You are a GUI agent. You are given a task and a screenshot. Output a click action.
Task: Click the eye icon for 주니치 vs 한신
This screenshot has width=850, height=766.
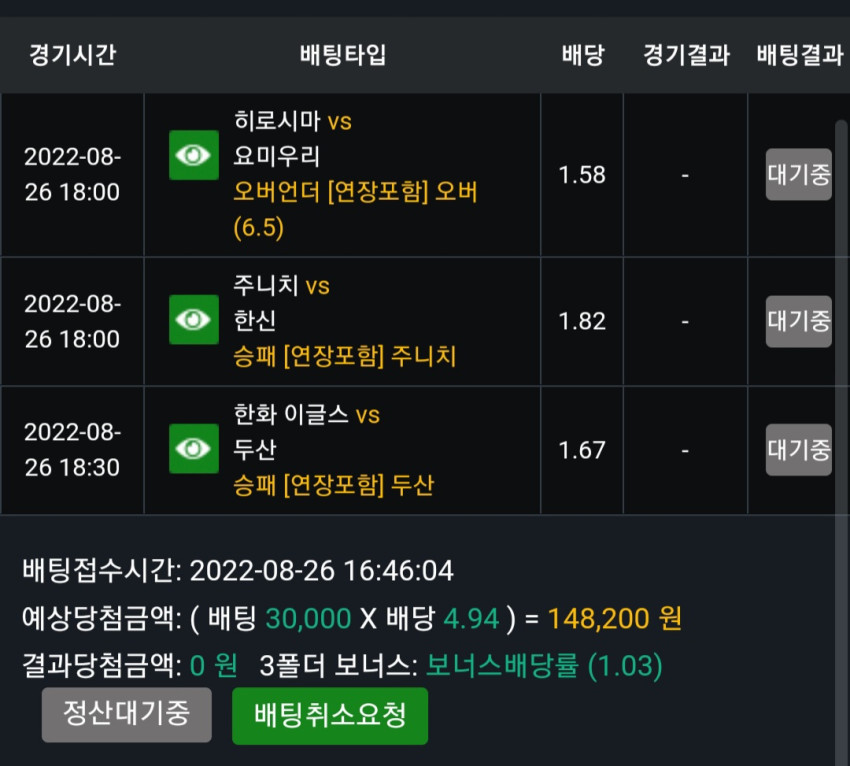194,320
